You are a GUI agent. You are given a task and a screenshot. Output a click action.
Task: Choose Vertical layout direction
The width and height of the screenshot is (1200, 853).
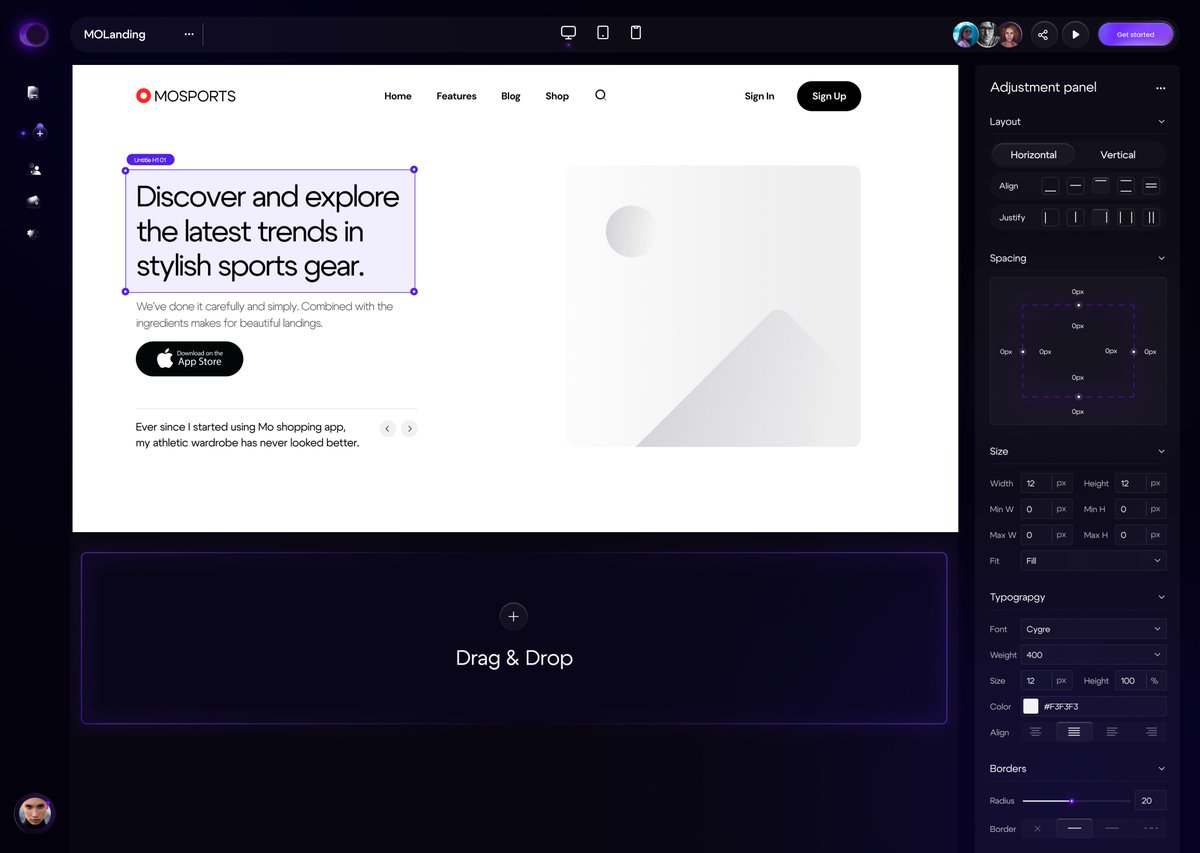click(x=1118, y=155)
